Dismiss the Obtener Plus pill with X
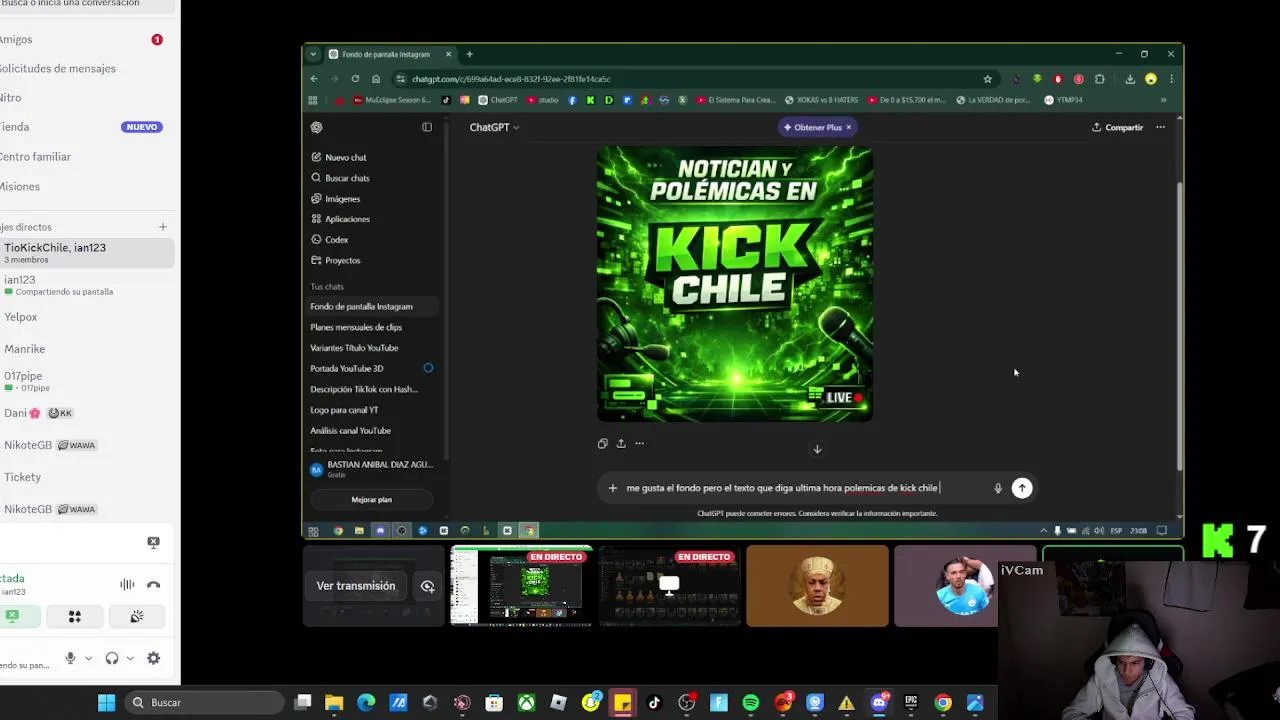 tap(848, 127)
